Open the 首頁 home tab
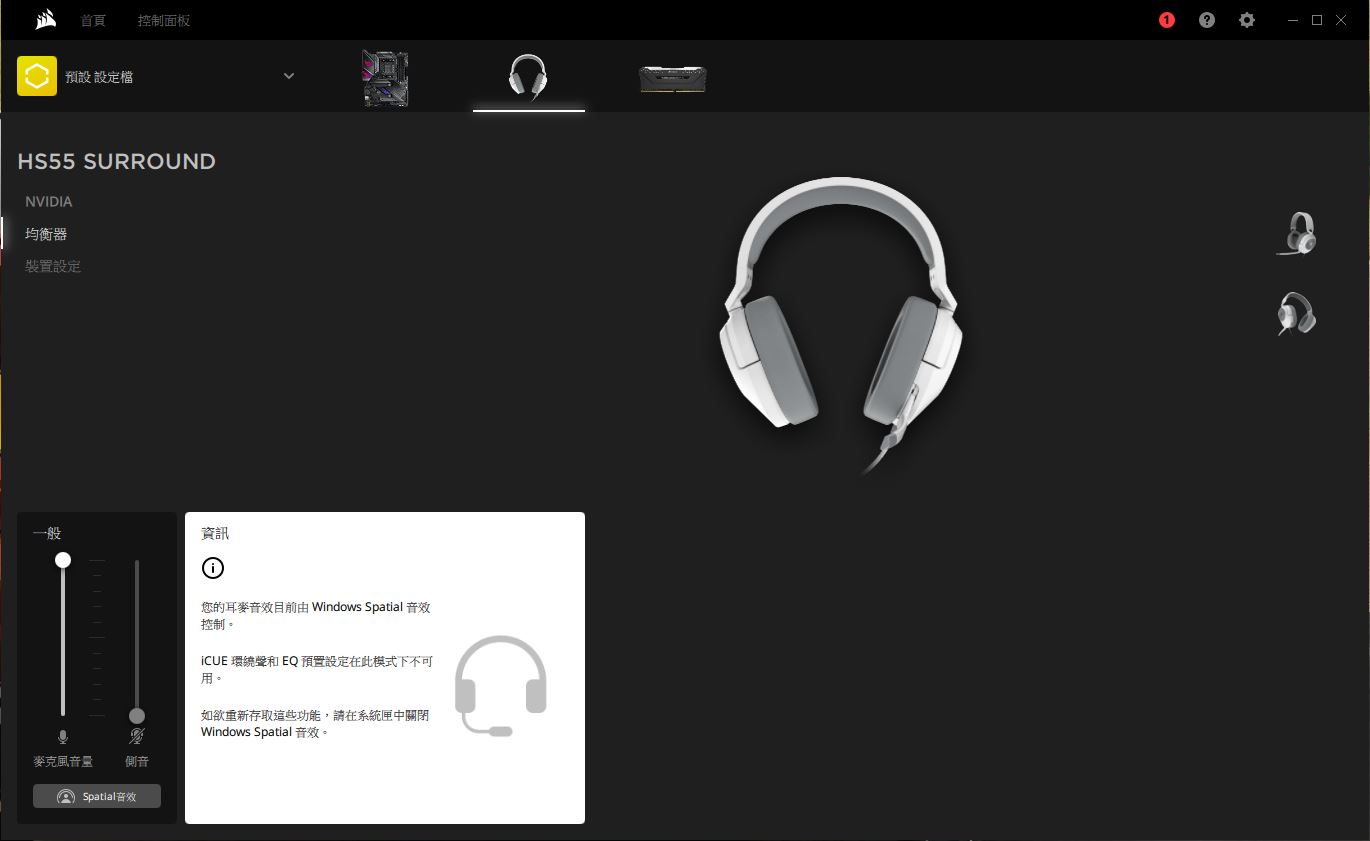Image resolution: width=1370 pixels, height=841 pixels. (x=93, y=20)
